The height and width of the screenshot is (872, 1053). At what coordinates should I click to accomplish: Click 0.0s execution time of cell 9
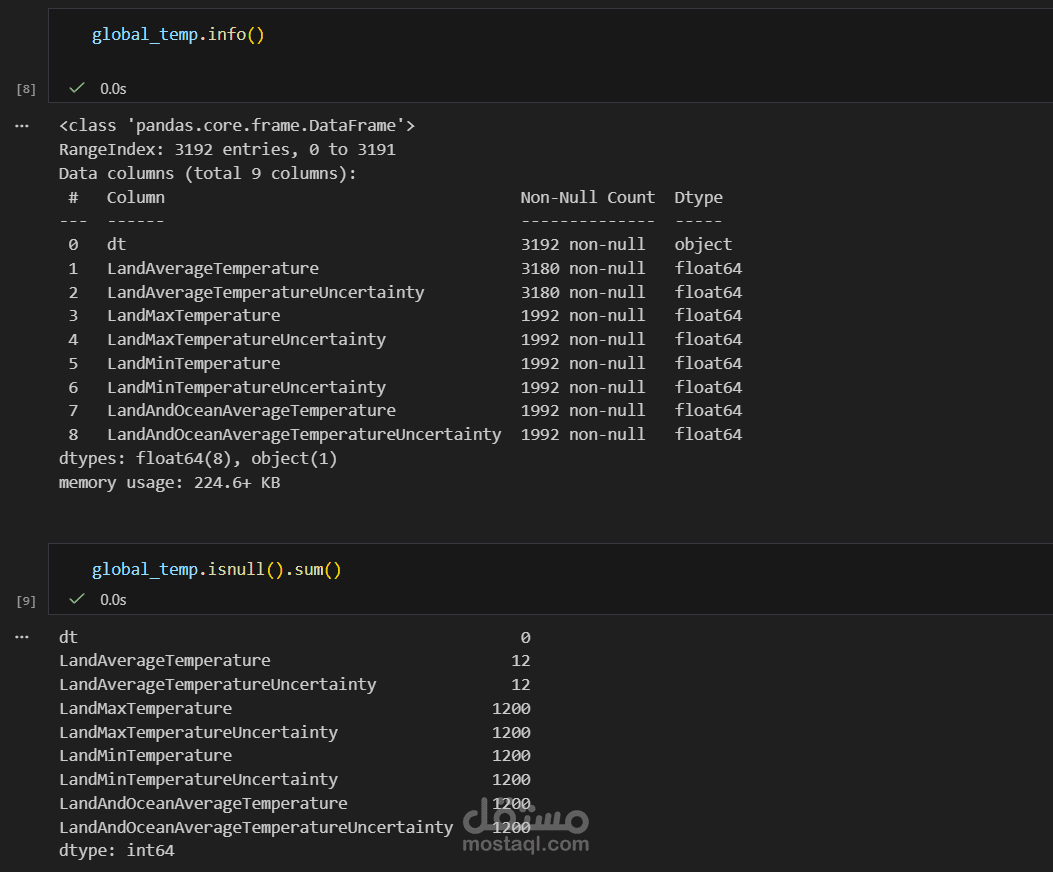coord(113,599)
